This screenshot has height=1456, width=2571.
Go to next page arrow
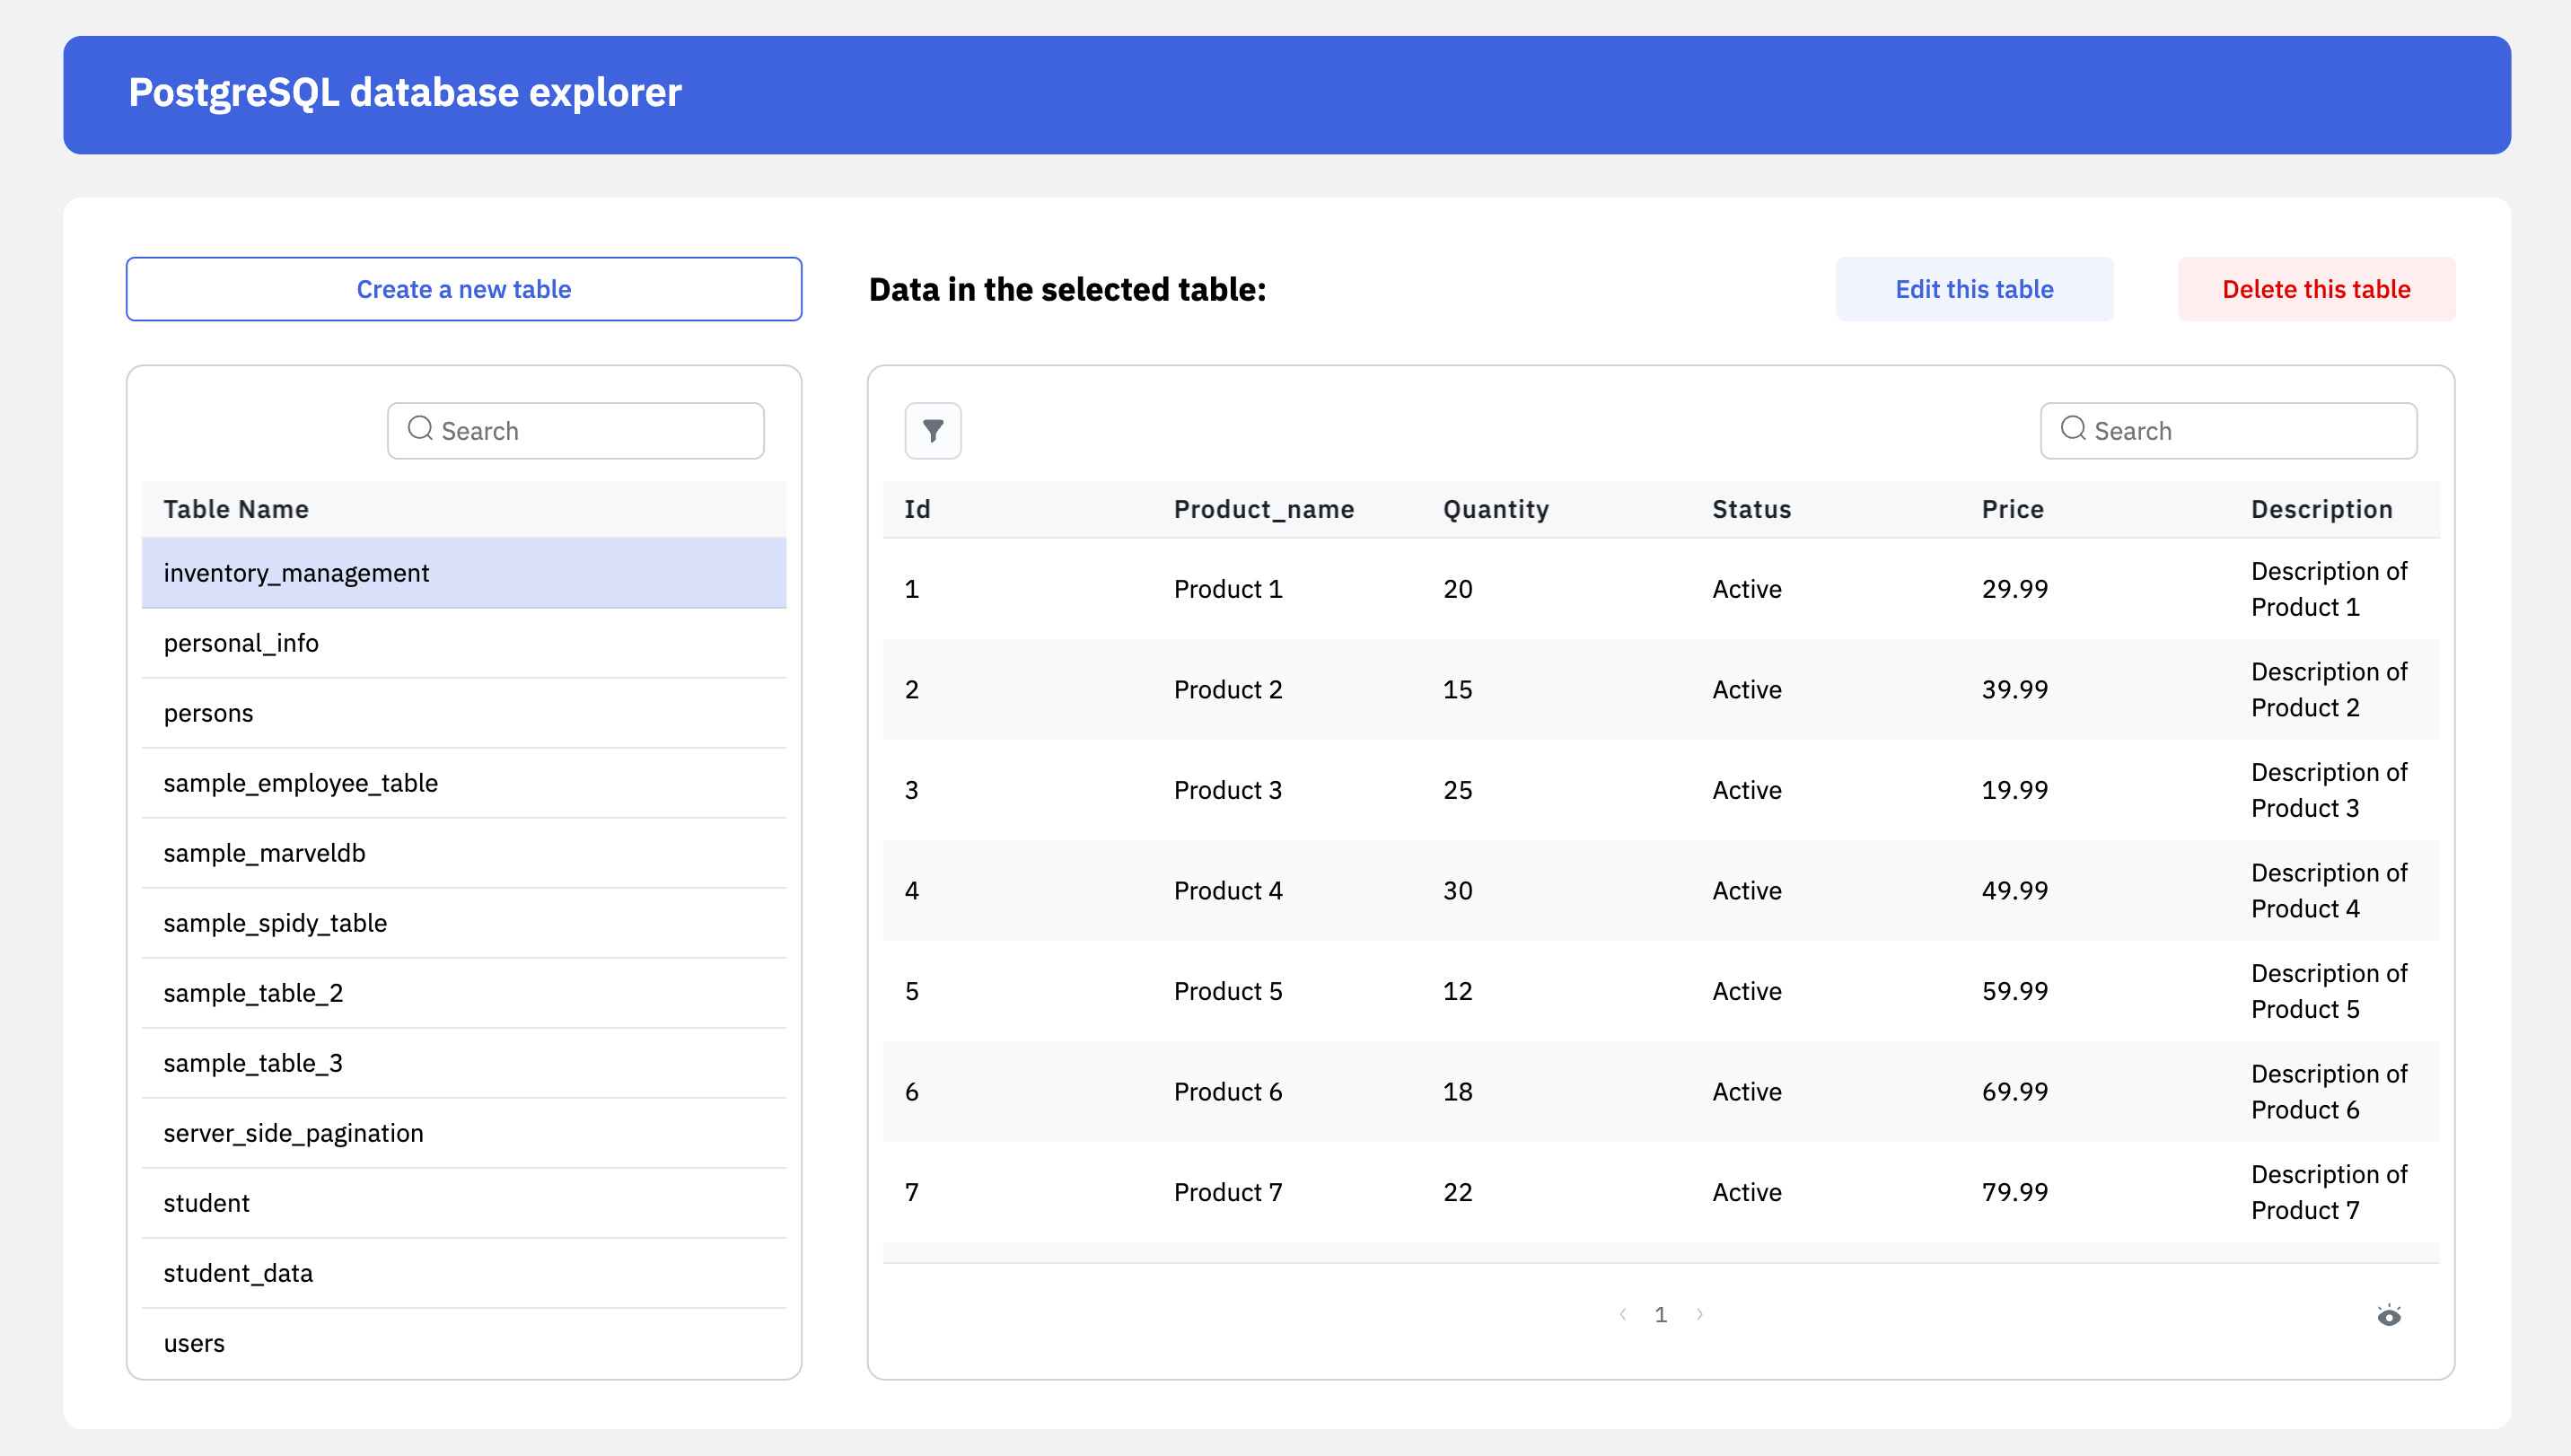click(1699, 1314)
